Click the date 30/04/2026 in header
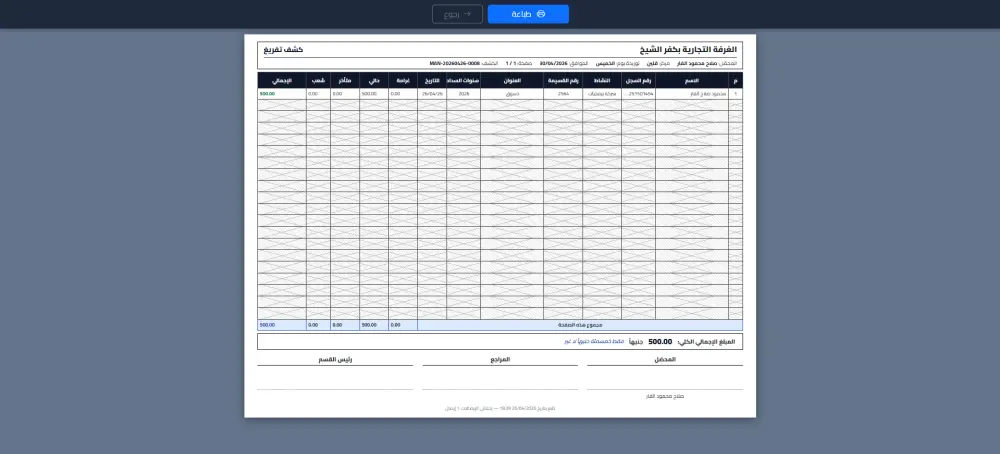This screenshot has width=1000, height=454. 554,64
